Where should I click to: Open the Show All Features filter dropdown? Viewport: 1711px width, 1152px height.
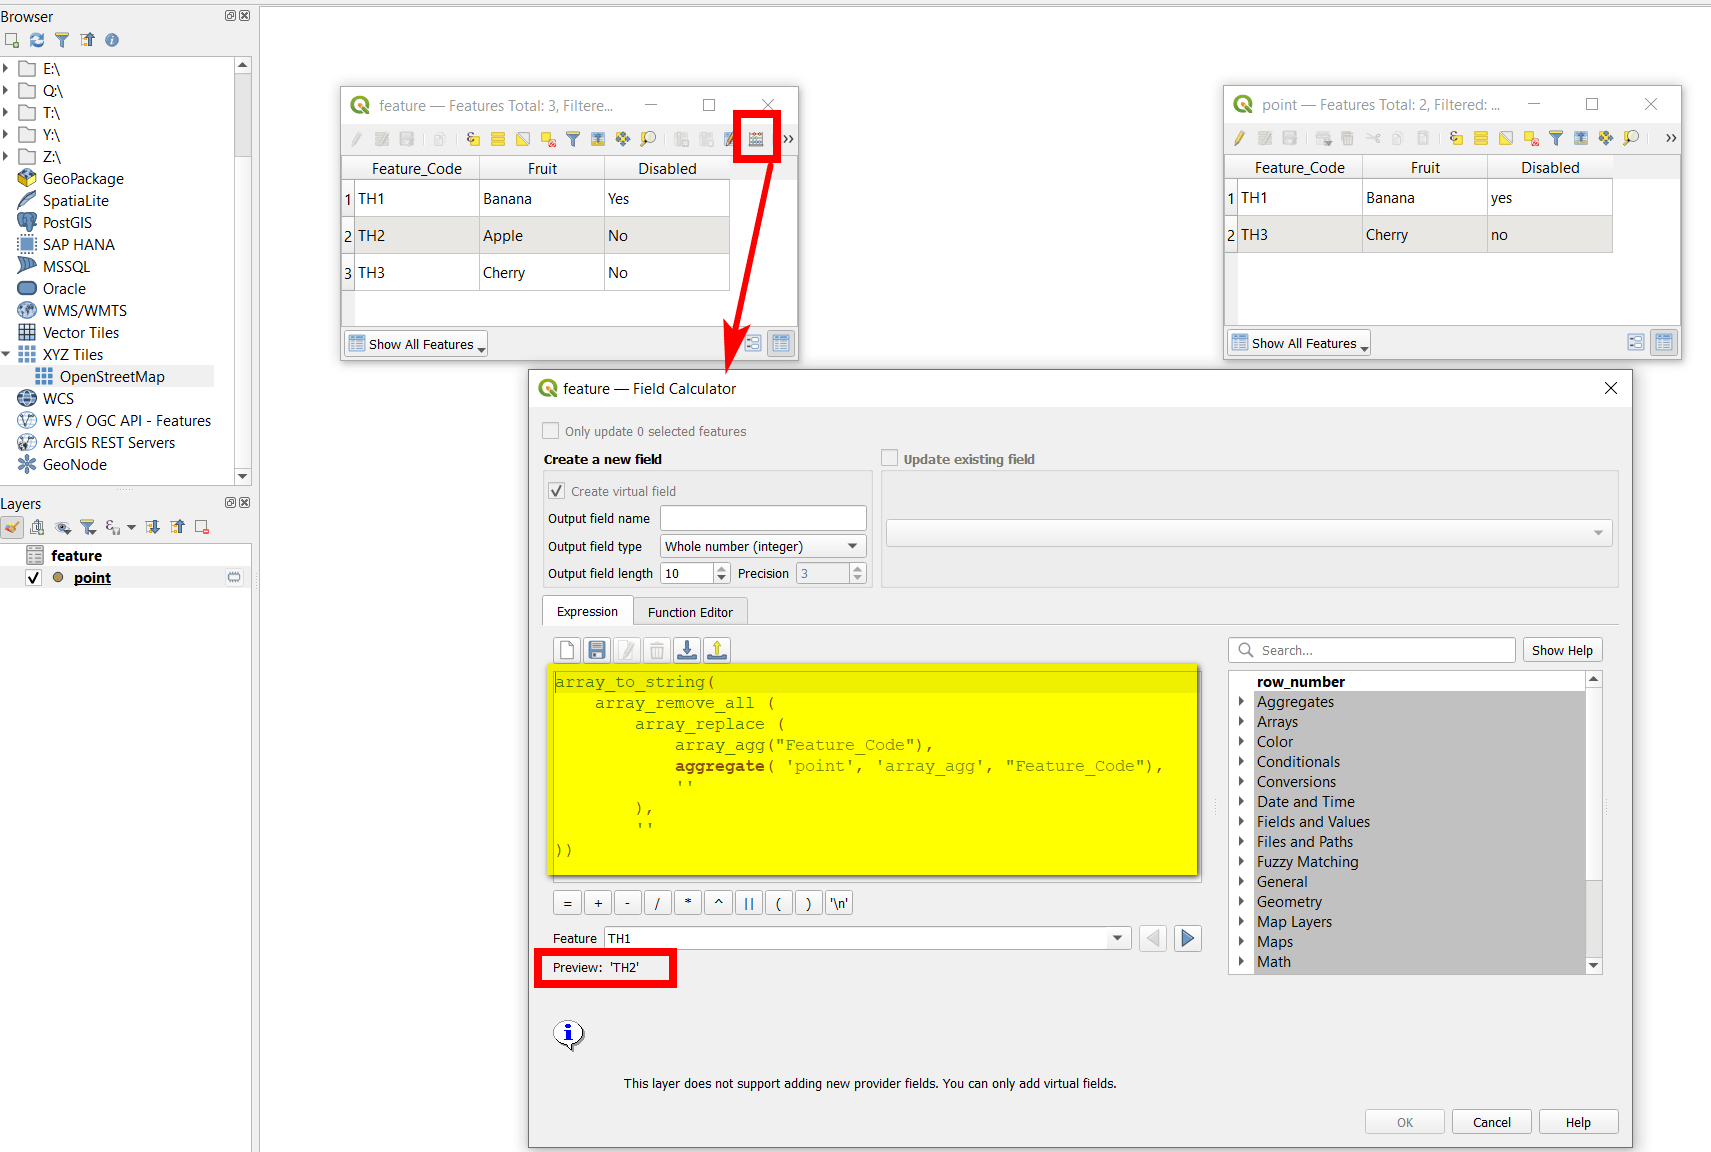[x=416, y=344]
